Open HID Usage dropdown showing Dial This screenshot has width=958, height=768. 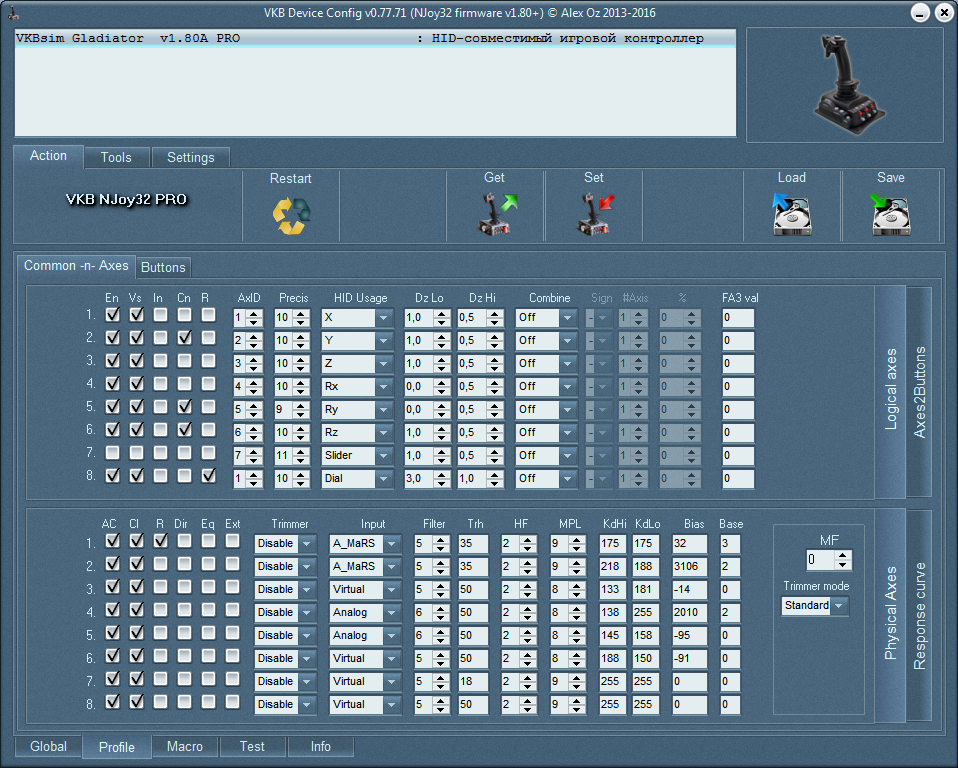click(357, 478)
